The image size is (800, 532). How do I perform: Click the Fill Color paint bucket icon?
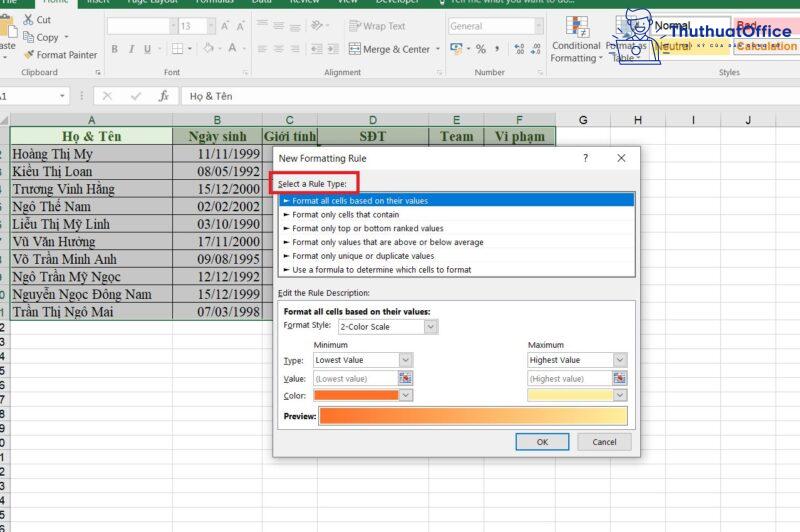(208, 48)
